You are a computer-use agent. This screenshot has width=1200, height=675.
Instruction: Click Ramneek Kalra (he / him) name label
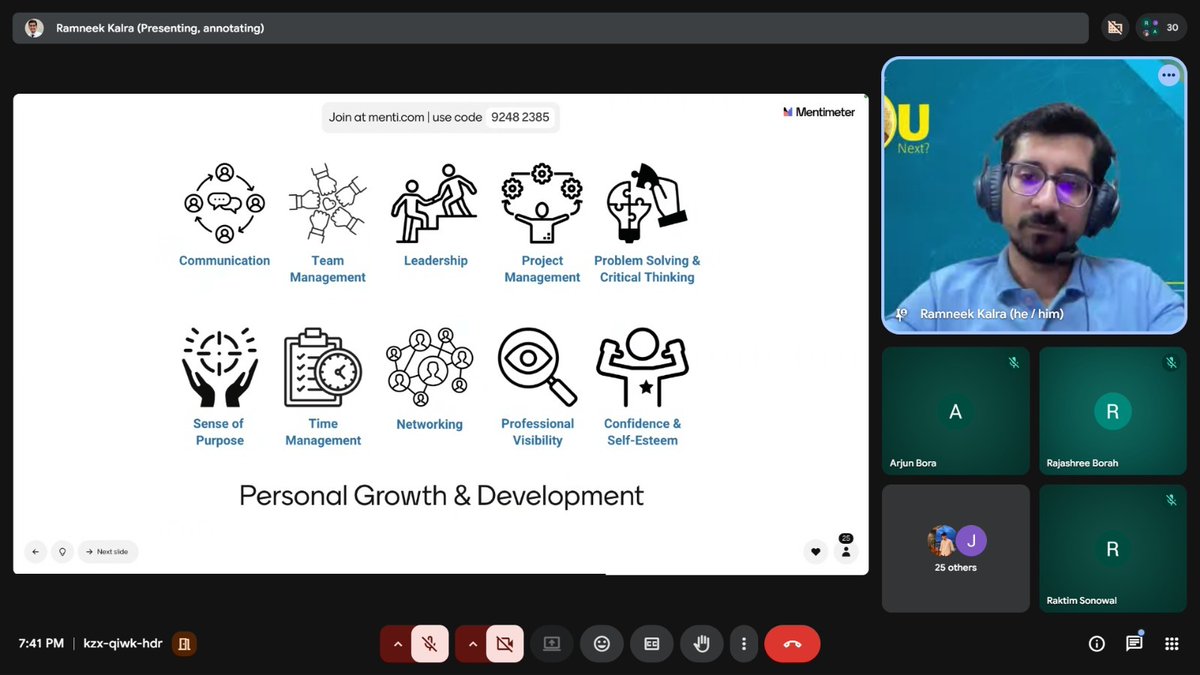[991, 314]
